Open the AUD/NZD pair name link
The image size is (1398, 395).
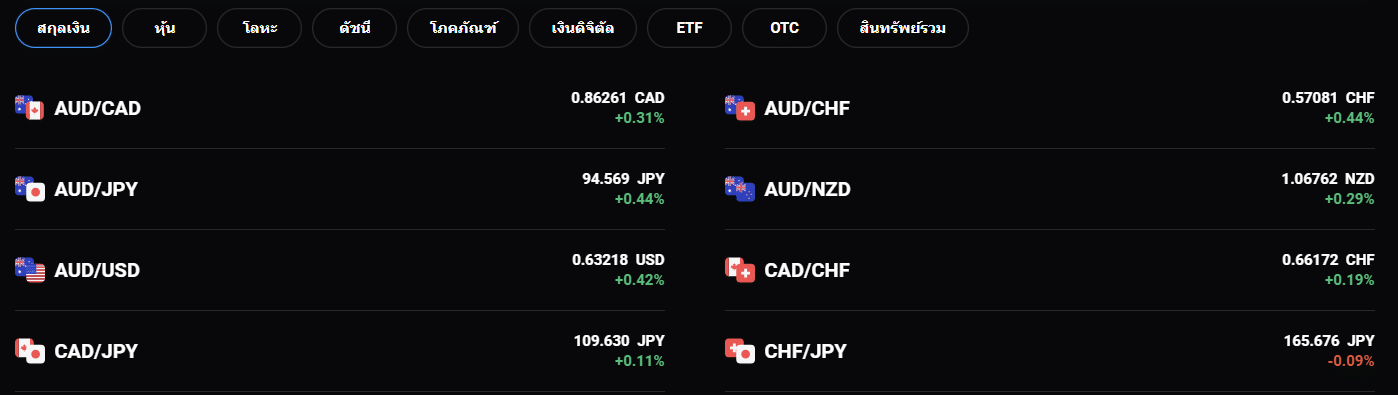click(x=807, y=189)
